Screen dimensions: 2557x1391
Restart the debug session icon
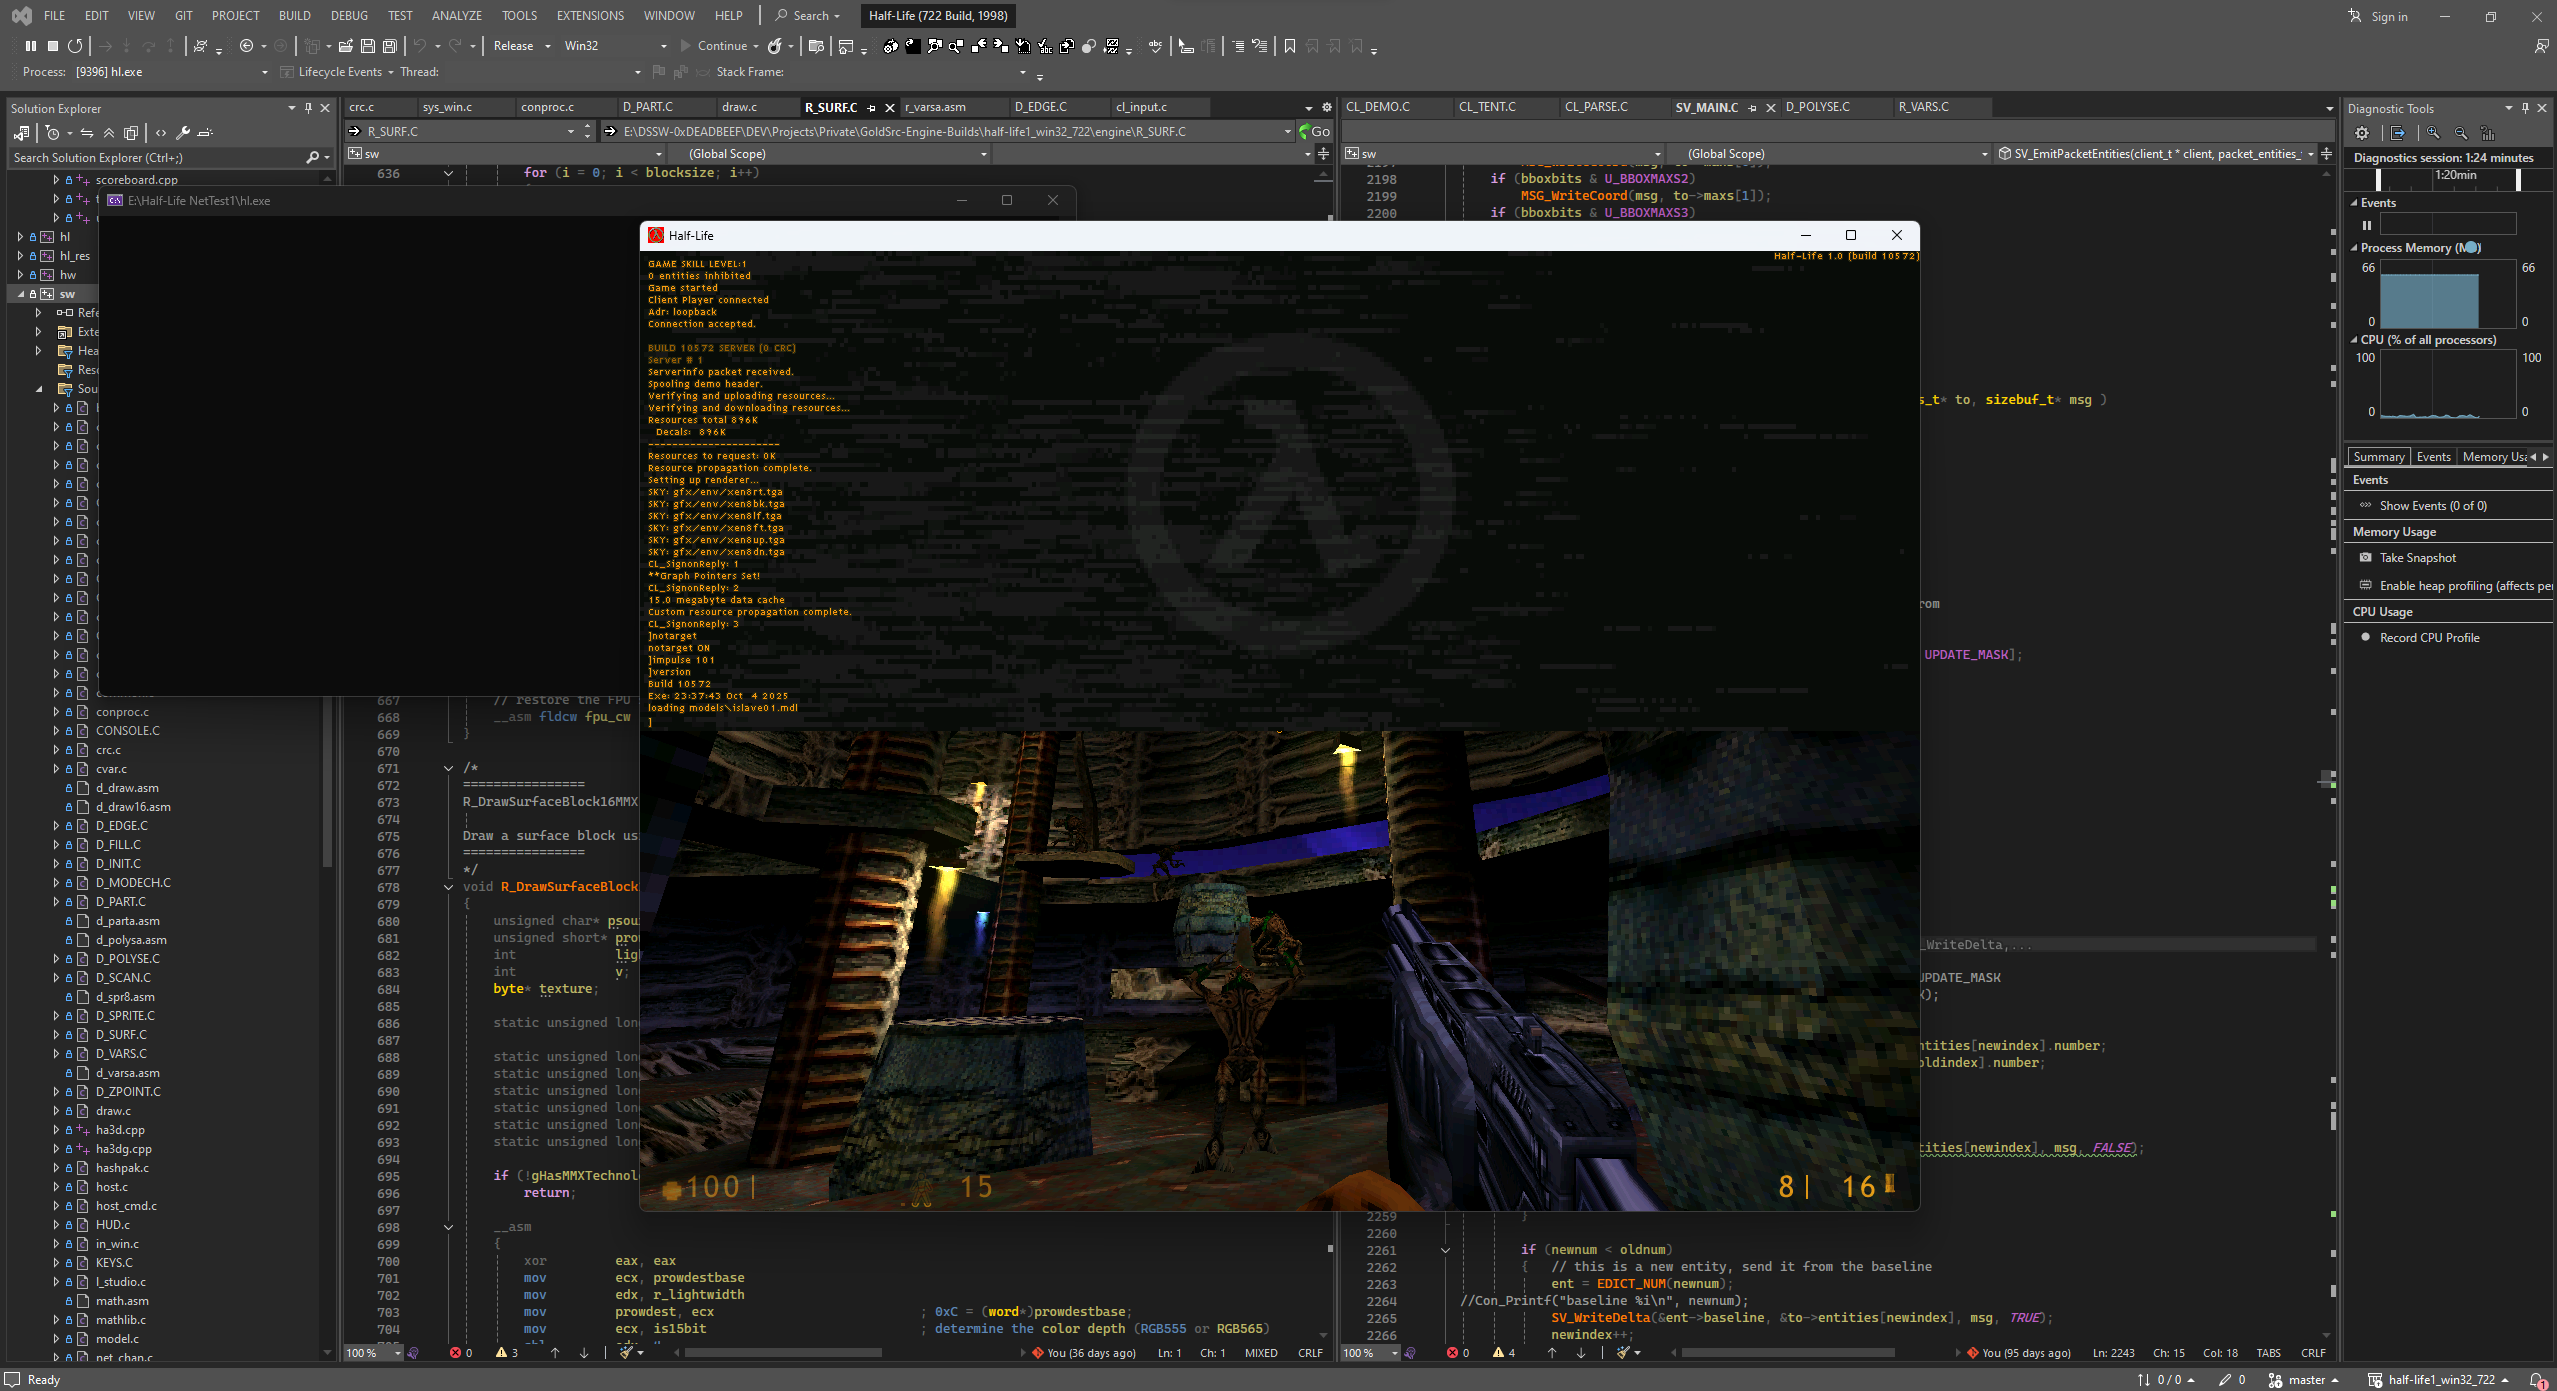75,46
